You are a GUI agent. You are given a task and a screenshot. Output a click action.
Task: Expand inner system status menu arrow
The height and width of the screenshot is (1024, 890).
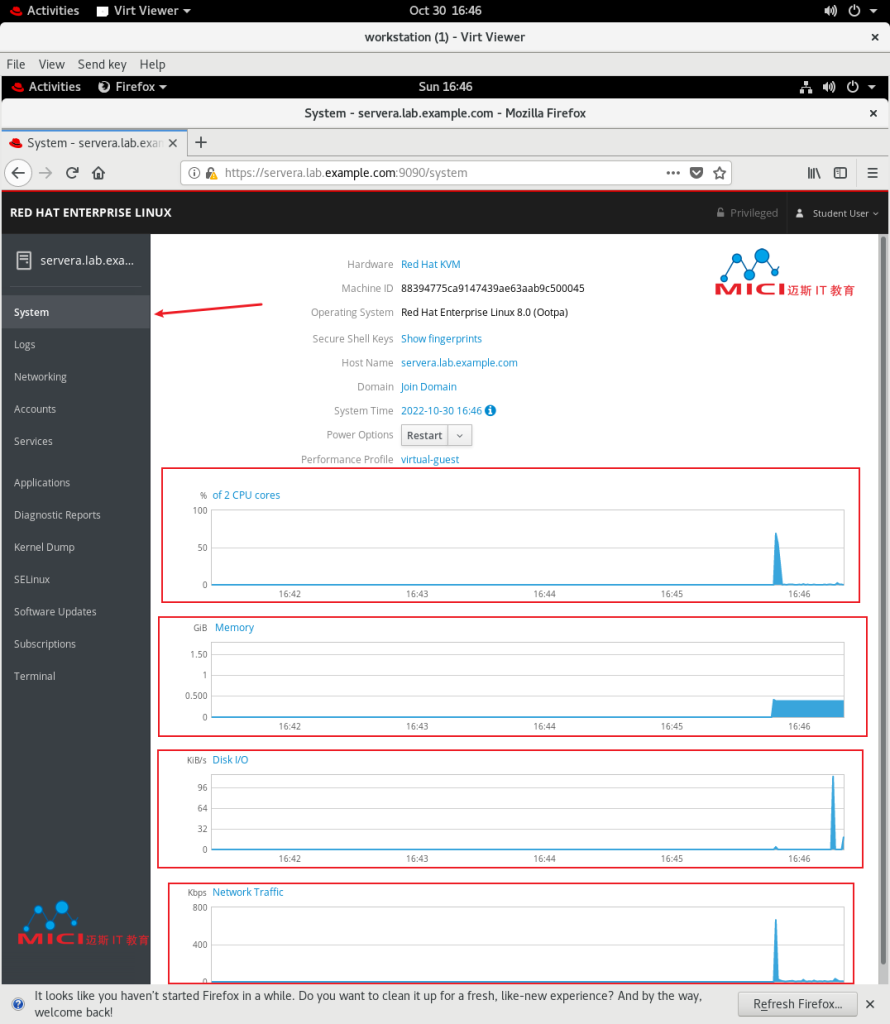point(872,87)
